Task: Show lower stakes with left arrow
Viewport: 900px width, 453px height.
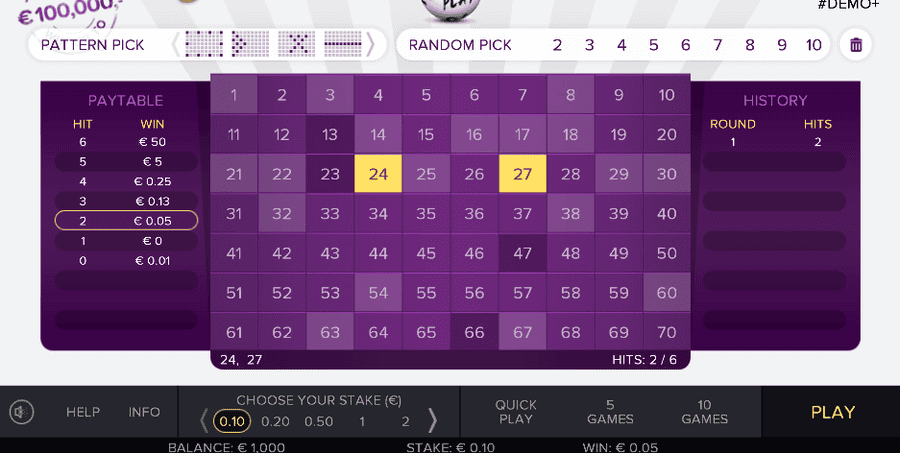Action: [x=204, y=421]
